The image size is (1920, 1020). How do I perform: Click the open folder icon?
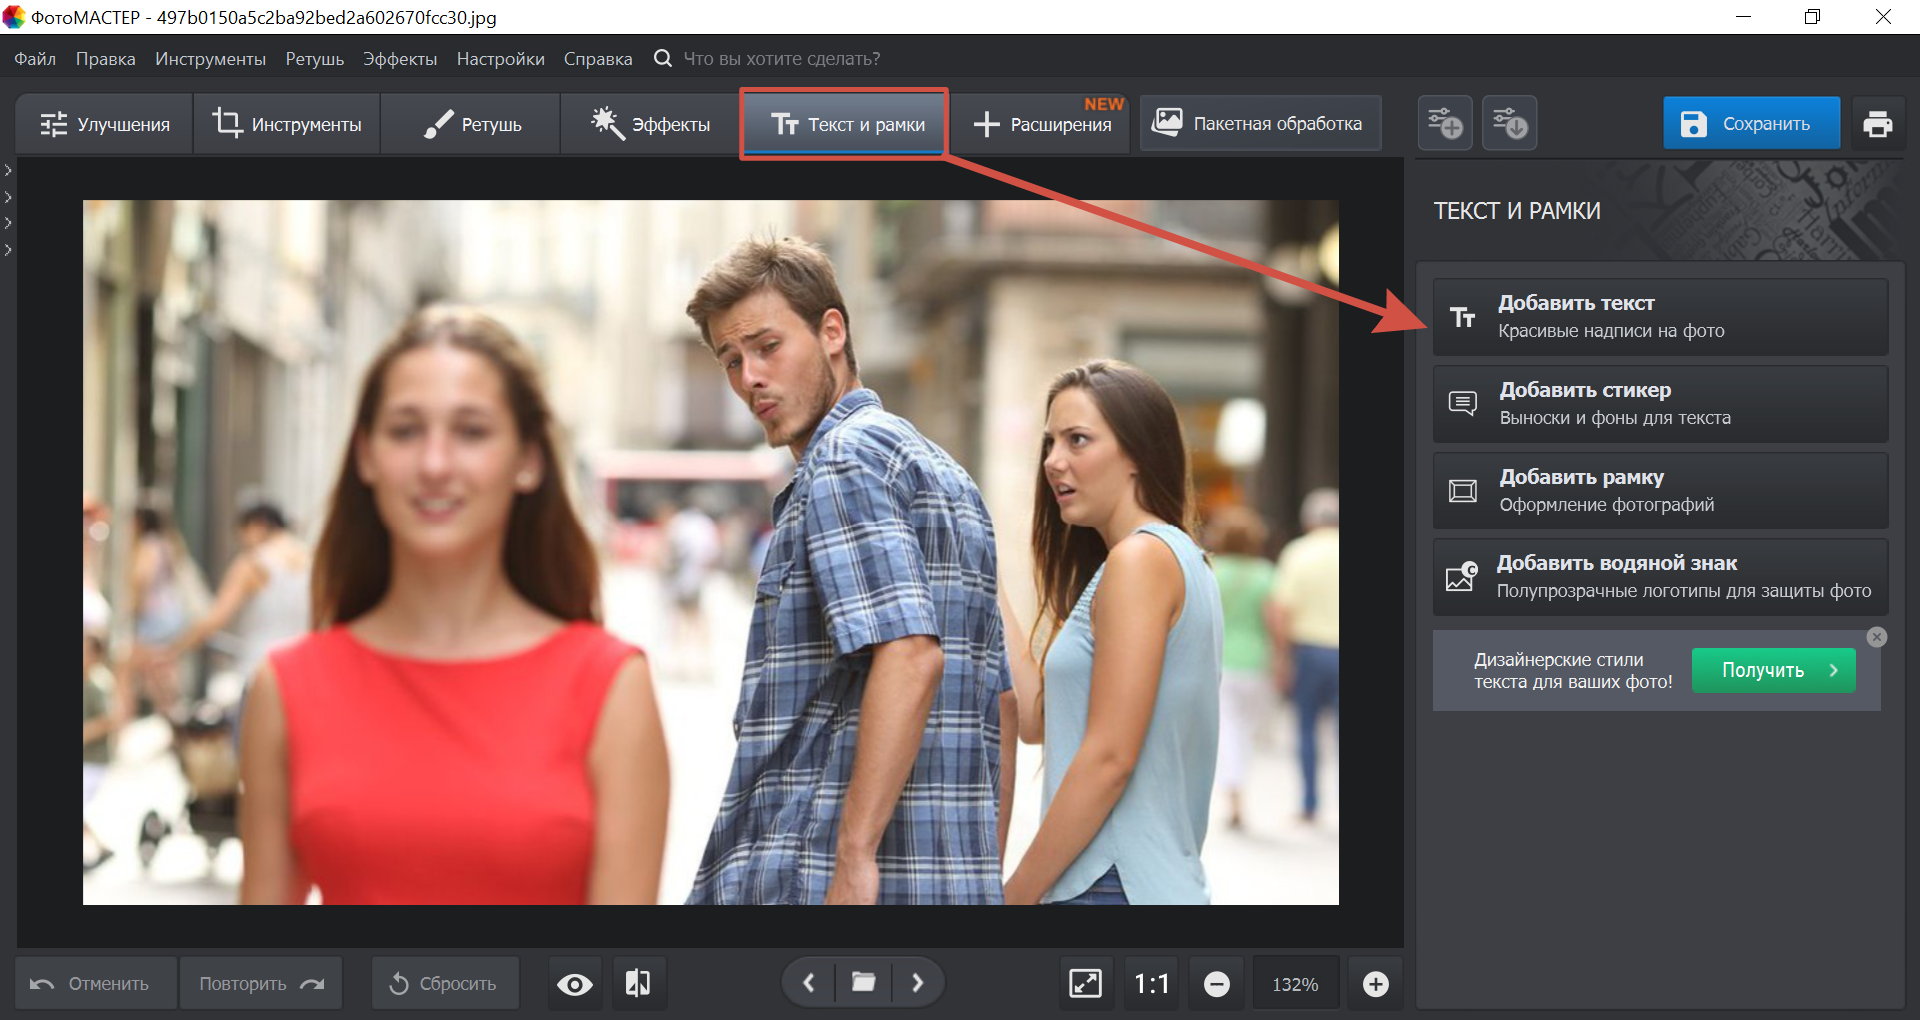[x=863, y=983]
